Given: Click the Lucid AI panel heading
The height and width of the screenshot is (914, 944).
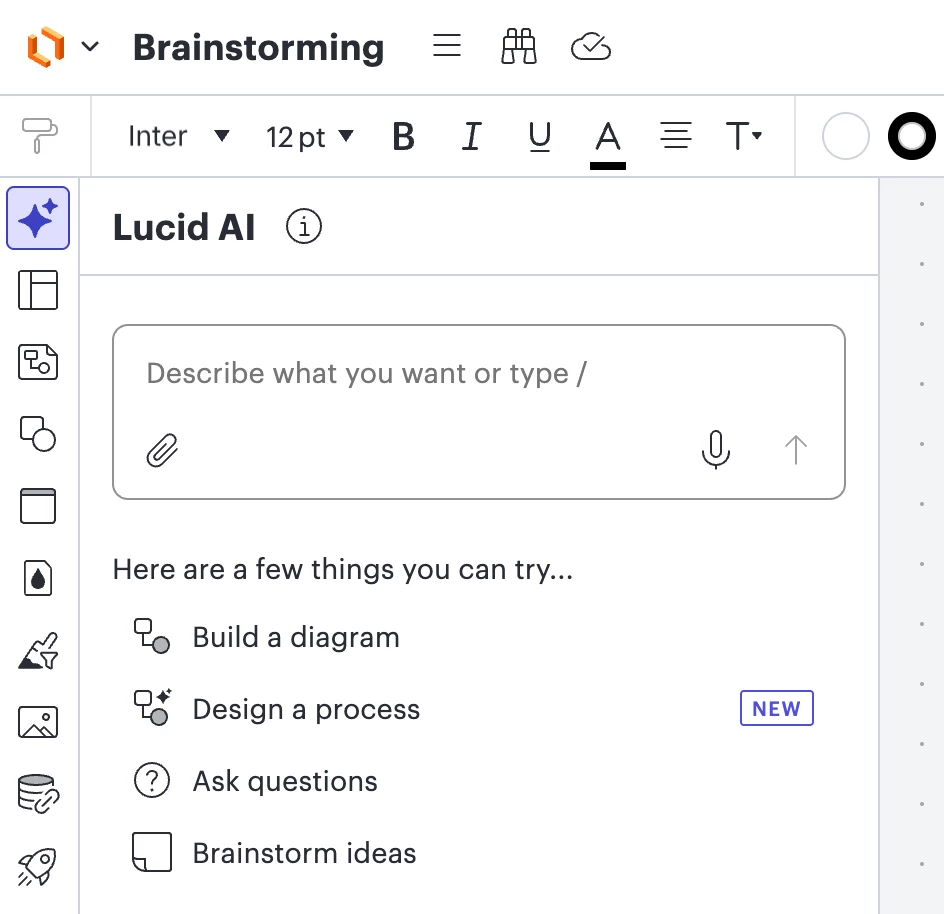Looking at the screenshot, I should (184, 227).
